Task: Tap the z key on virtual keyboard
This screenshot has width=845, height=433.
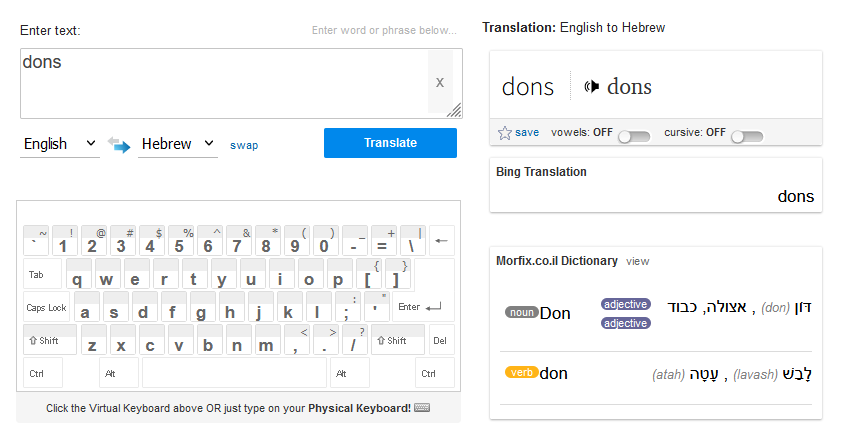Action: (94, 340)
